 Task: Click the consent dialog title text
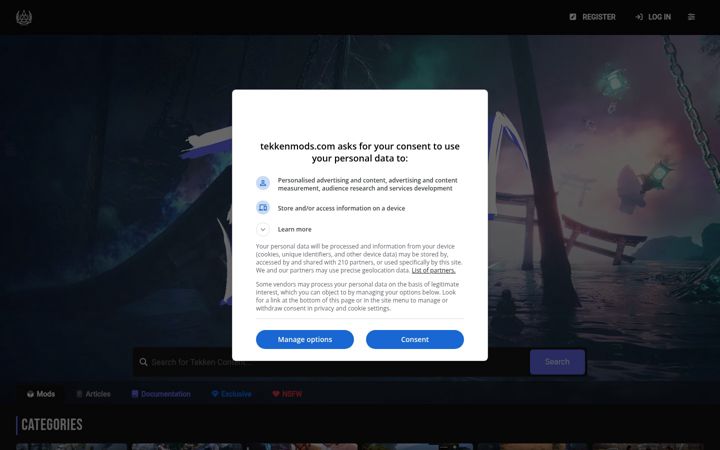[x=360, y=152]
